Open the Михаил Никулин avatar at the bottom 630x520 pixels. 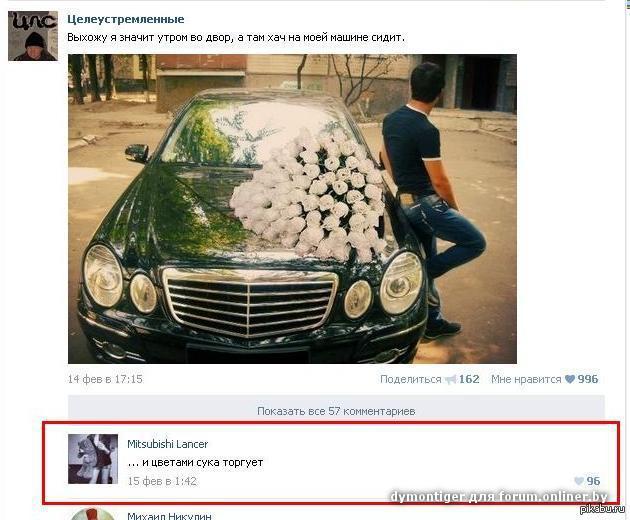[x=92, y=514]
